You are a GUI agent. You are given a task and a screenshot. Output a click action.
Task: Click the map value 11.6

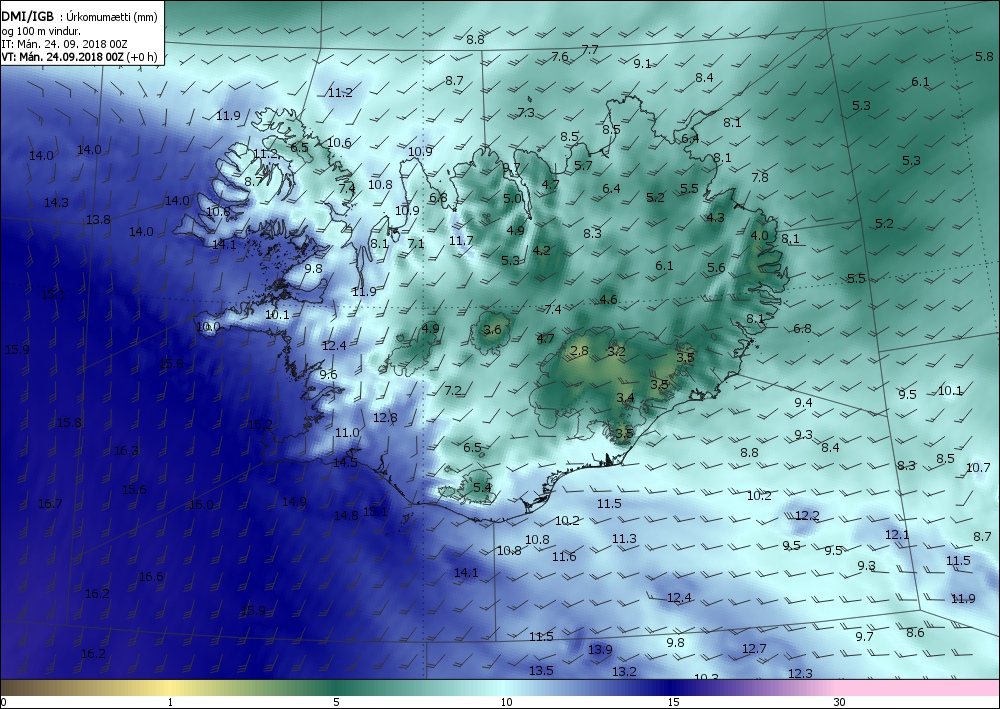(x=564, y=557)
